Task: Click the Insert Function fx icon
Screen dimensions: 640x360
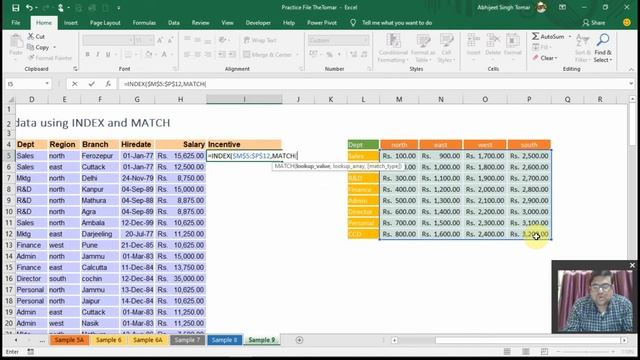Action: (x=108, y=84)
